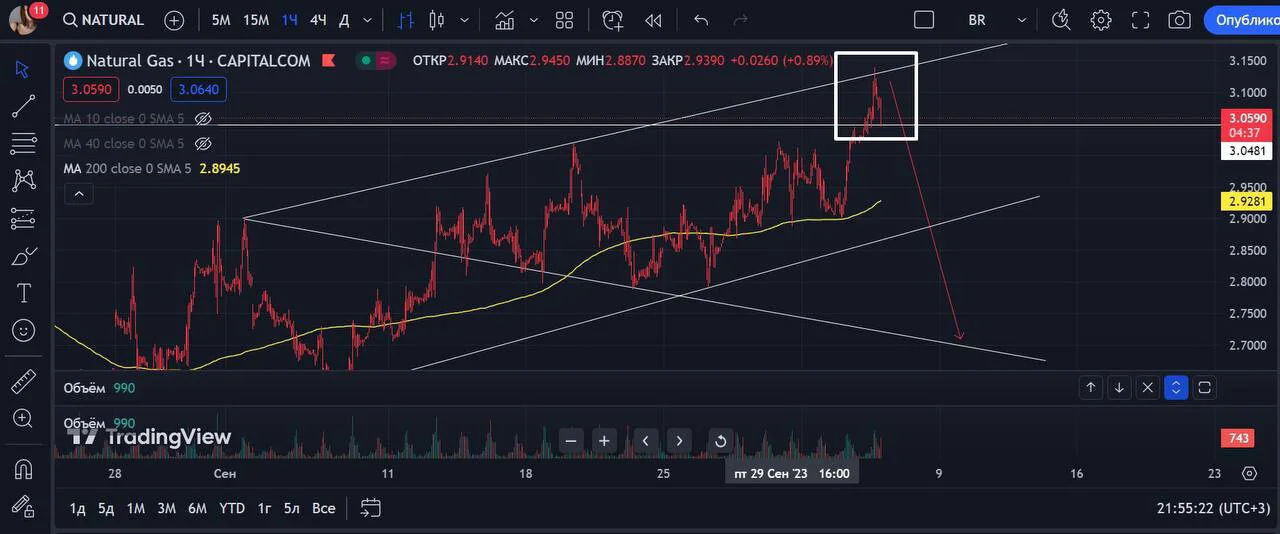Toggle visibility of MA 10 indicator
This screenshot has width=1280, height=534.
(x=203, y=118)
